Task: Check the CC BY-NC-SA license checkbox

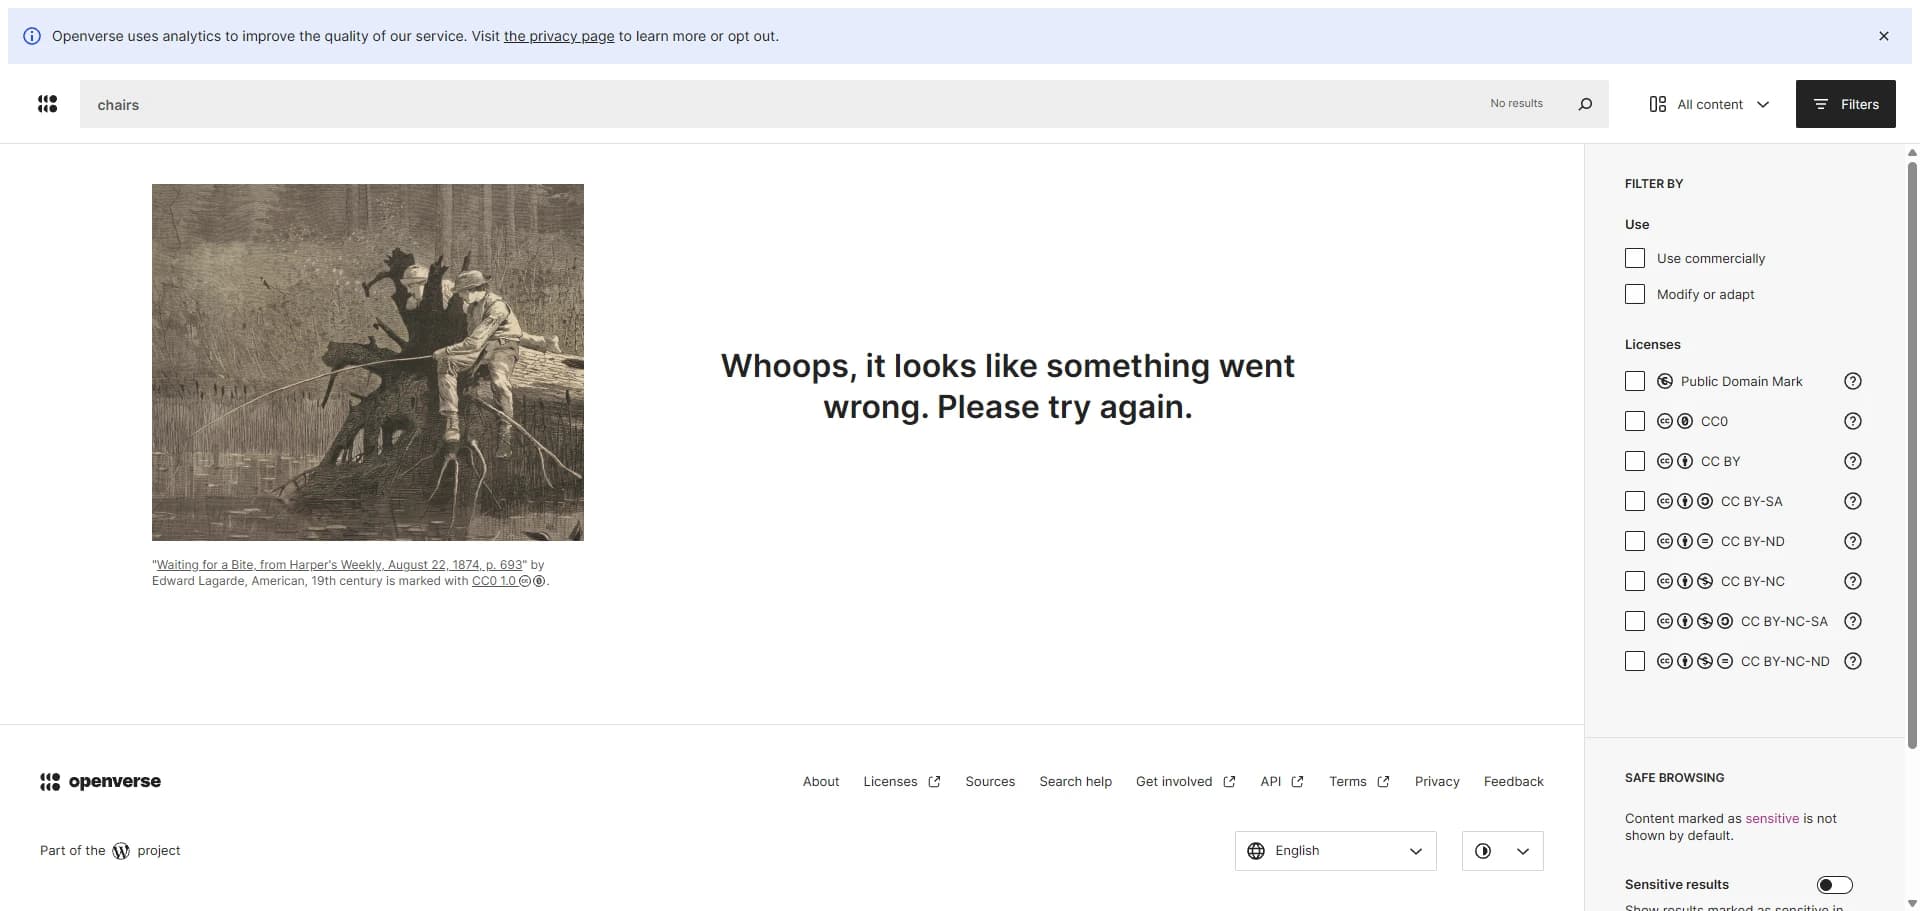Action: coord(1635,621)
